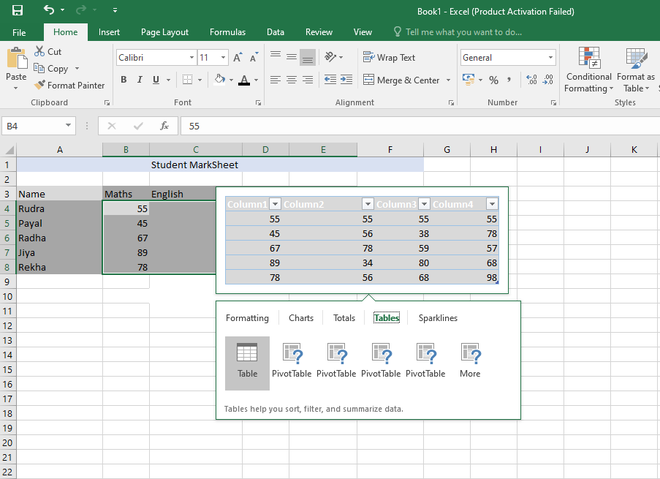Switch to the Charts tab in Quick Analysis
Screen dimensions: 660x479
click(x=301, y=318)
